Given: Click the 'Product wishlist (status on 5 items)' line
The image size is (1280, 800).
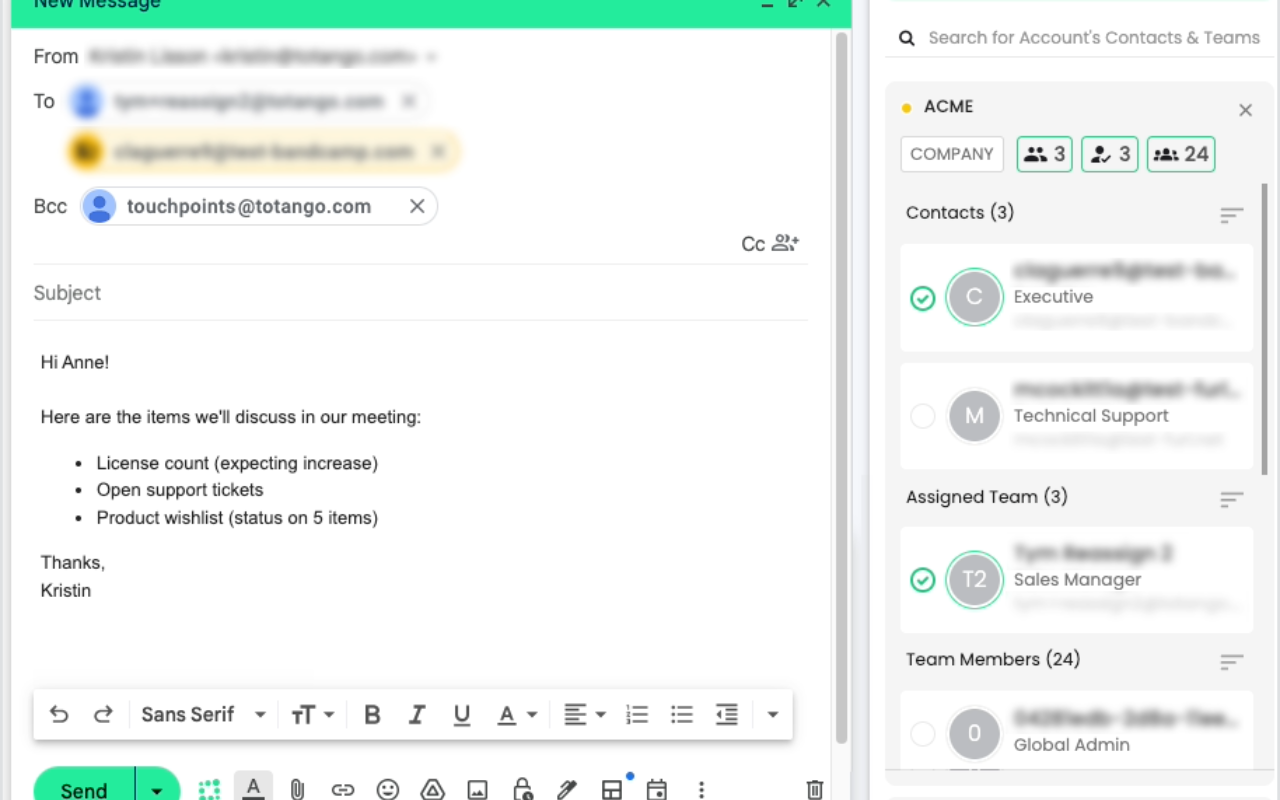Looking at the screenshot, I should point(237,518).
